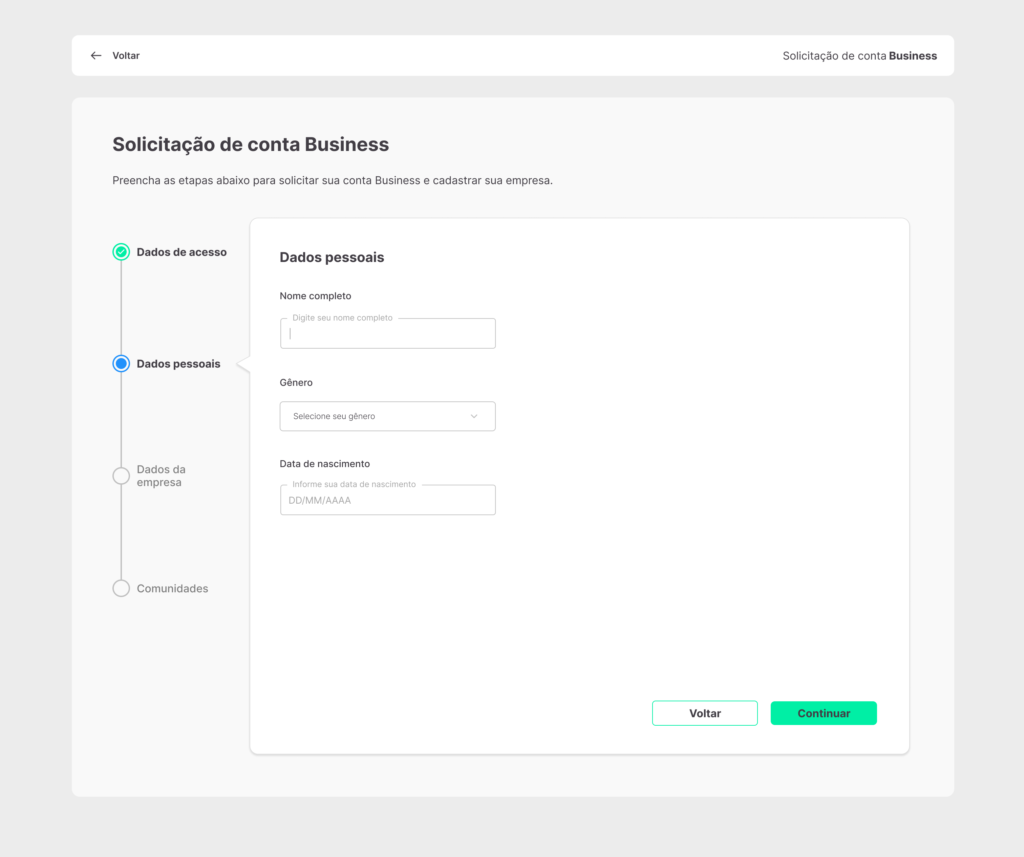Click the outlined Voltar button

705,713
